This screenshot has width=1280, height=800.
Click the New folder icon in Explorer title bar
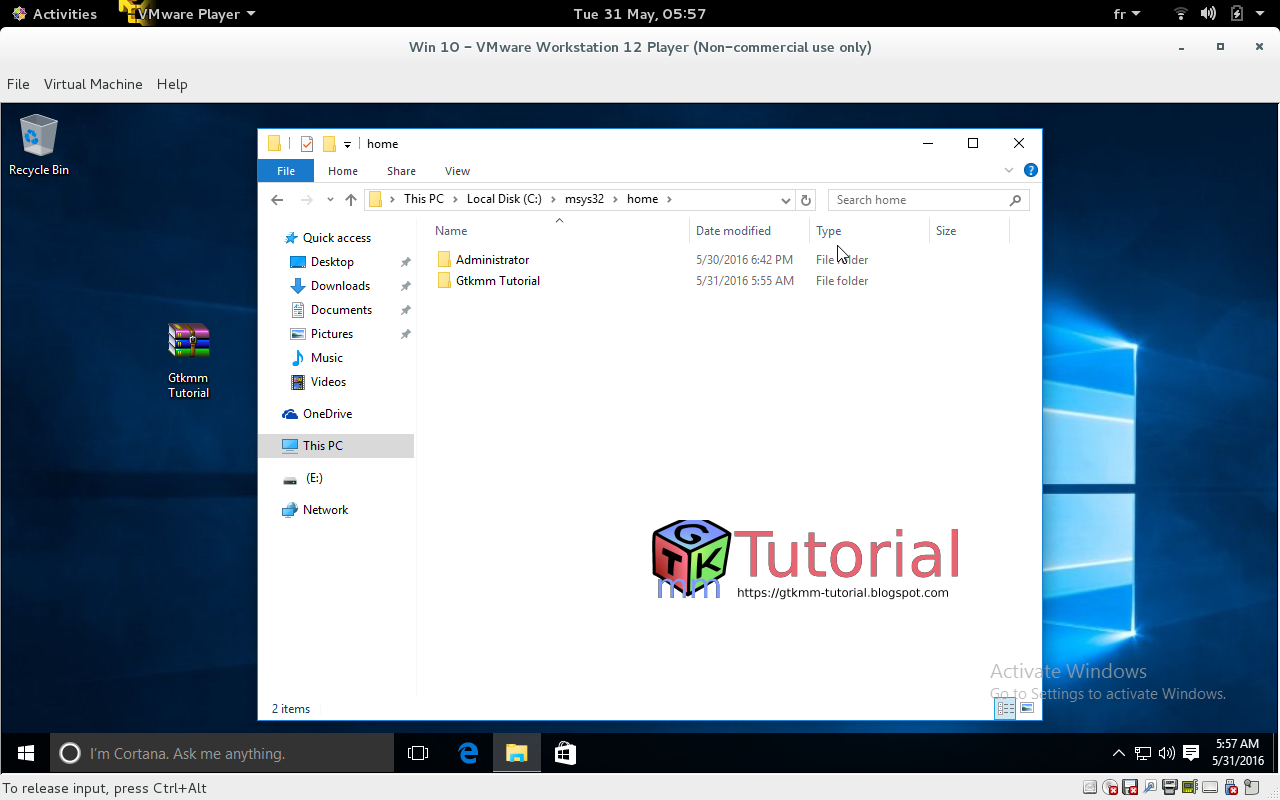(329, 144)
